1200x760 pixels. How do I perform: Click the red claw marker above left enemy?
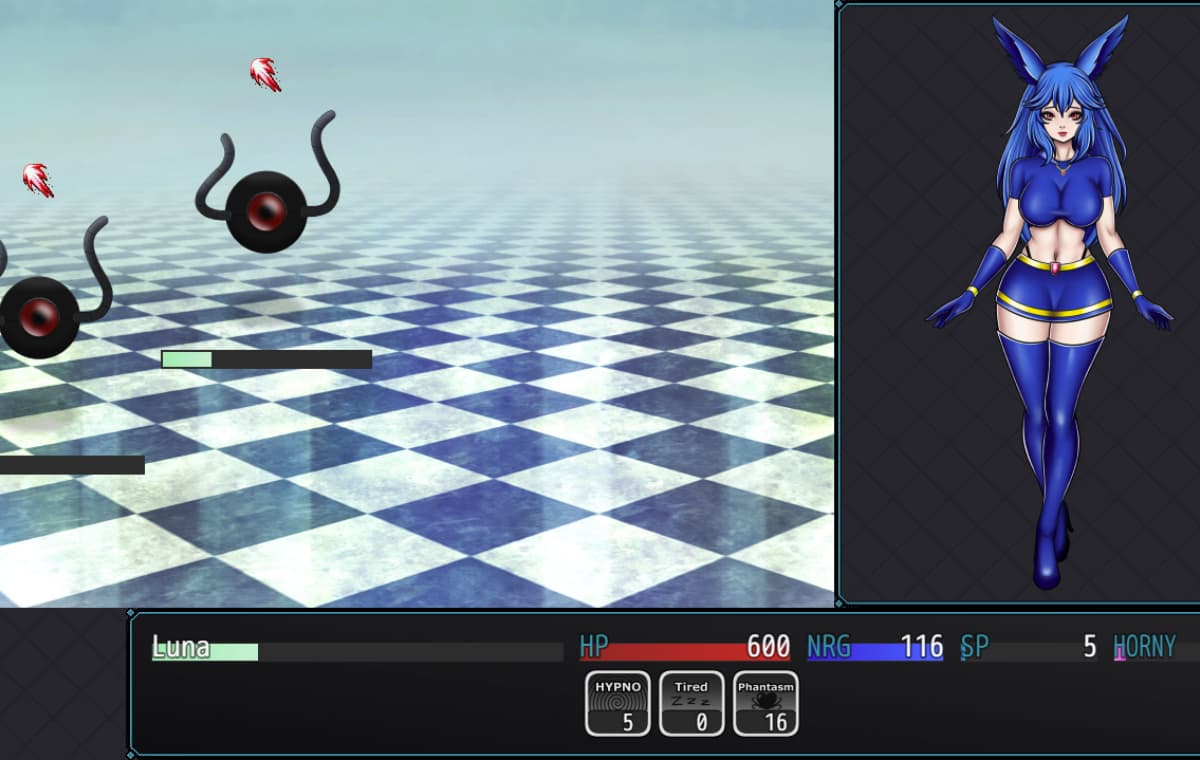pyautogui.click(x=38, y=180)
